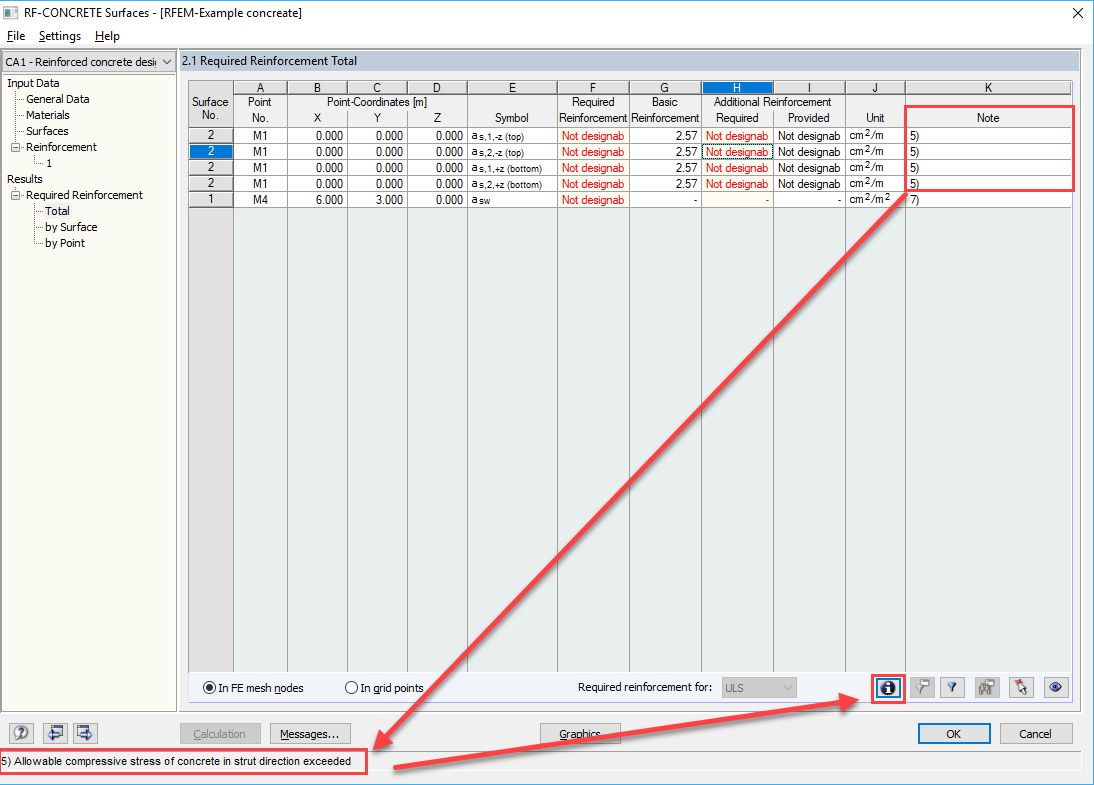Viewport: 1094px width, 785px height.
Task: Click symbol cell a s,1,-z (top)
Action: pos(512,136)
